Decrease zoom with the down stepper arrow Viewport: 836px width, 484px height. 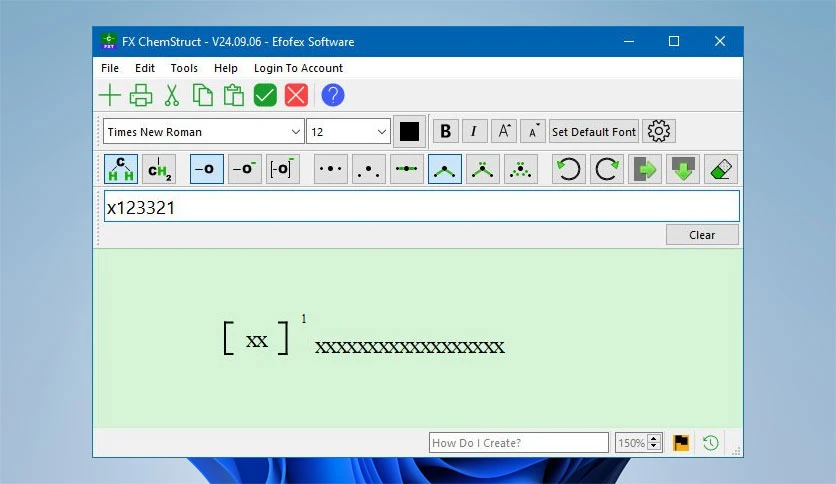(654, 447)
